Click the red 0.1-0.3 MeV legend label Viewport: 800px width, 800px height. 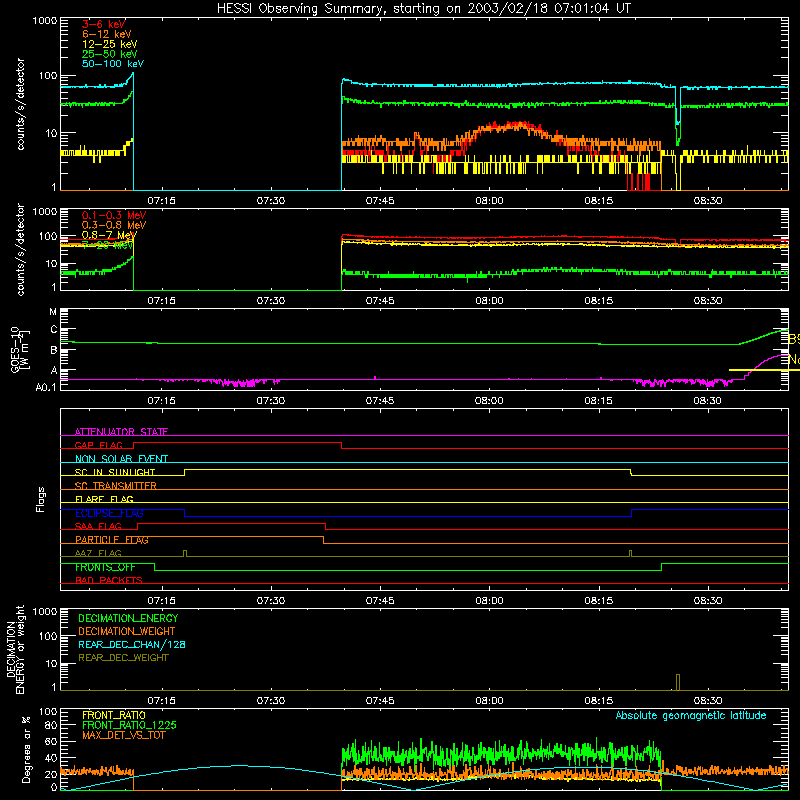coord(114,215)
